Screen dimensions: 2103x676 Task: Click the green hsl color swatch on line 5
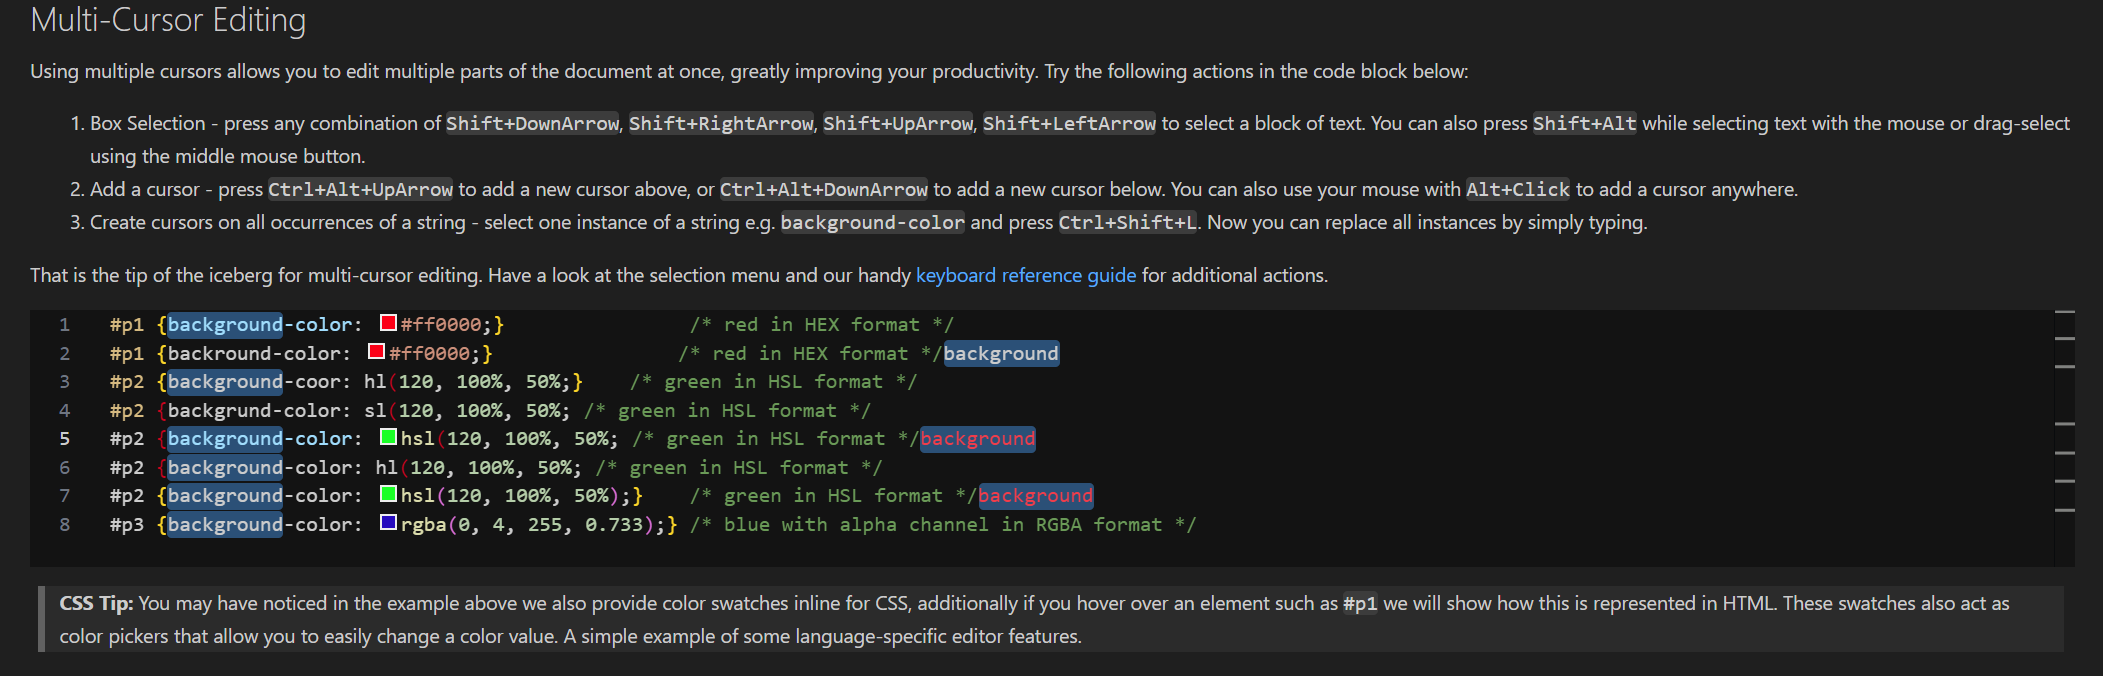pos(389,437)
